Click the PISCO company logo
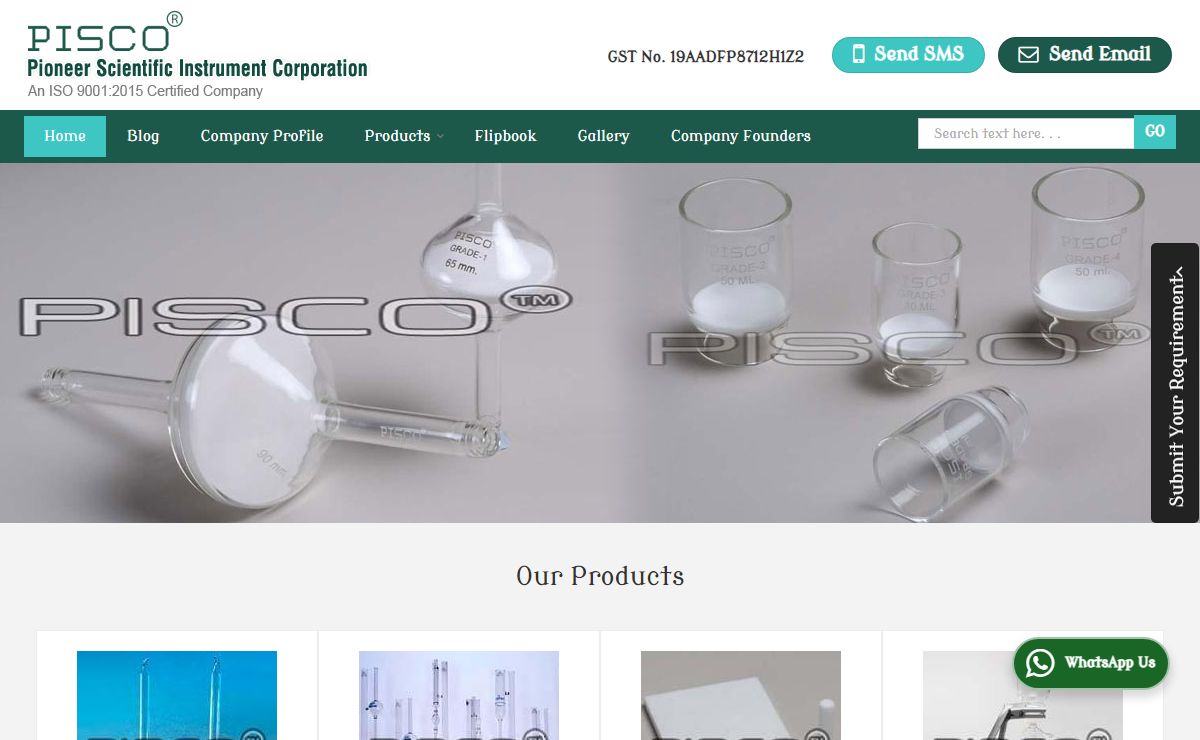 pyautogui.click(x=197, y=55)
